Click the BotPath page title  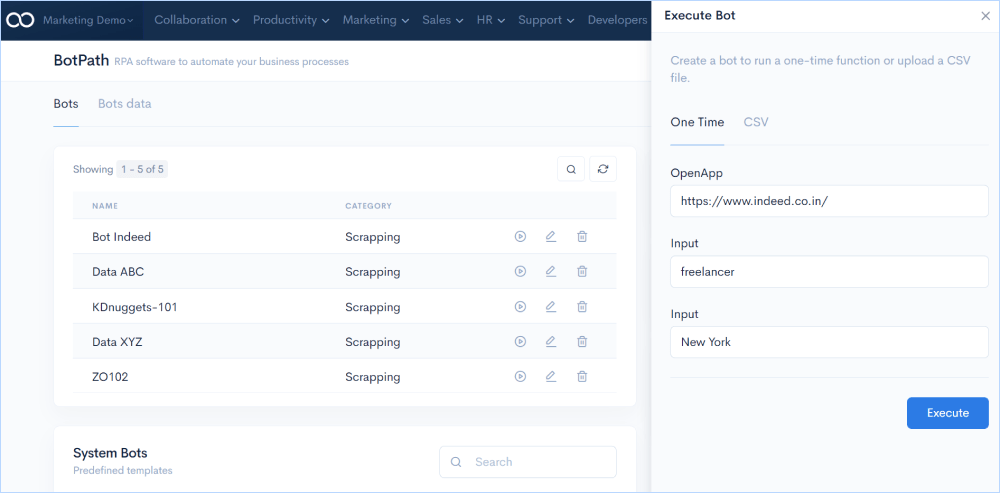point(81,61)
